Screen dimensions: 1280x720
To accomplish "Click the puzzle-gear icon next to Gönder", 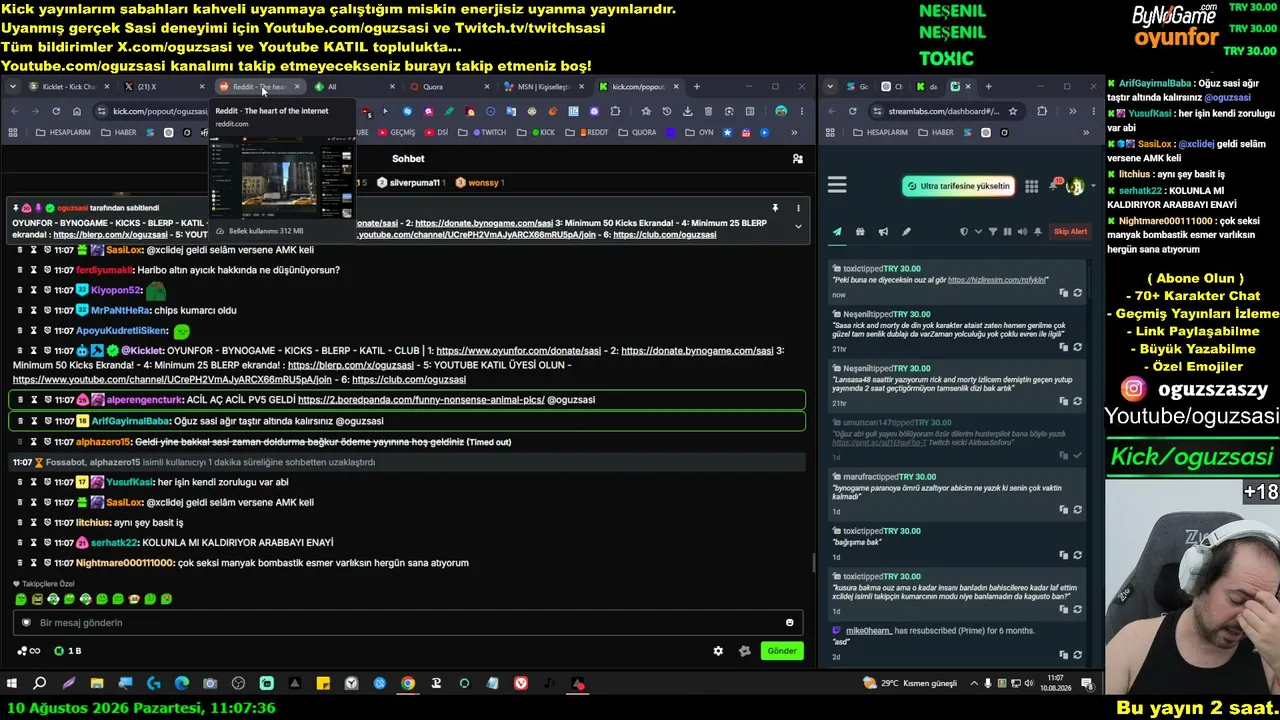I will point(744,651).
